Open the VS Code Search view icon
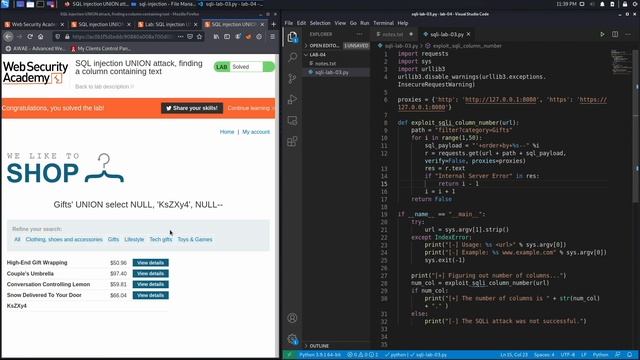This screenshot has width=640, height=360. tap(292, 57)
